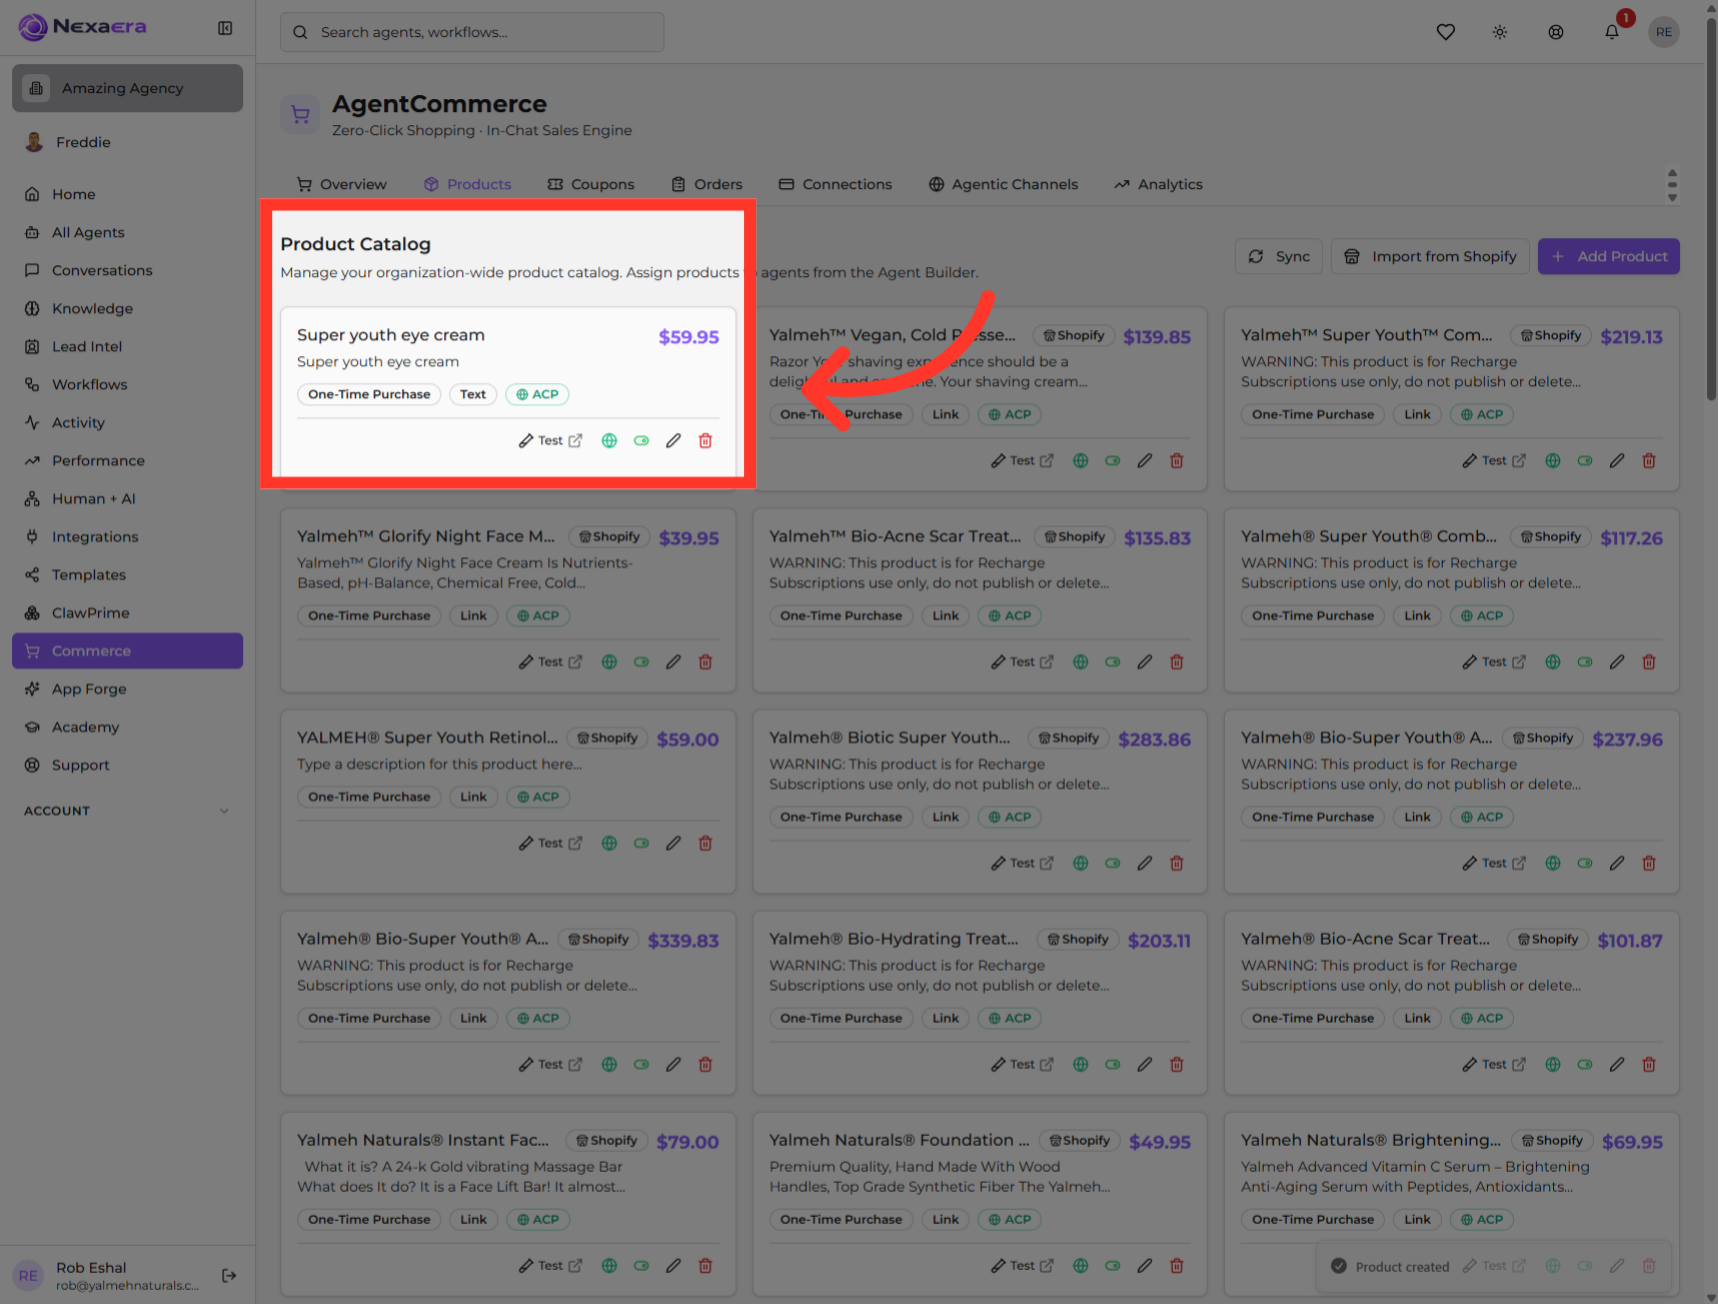The width and height of the screenshot is (1718, 1304).
Task: Collapse the sidebar panel icon
Action: click(x=225, y=28)
